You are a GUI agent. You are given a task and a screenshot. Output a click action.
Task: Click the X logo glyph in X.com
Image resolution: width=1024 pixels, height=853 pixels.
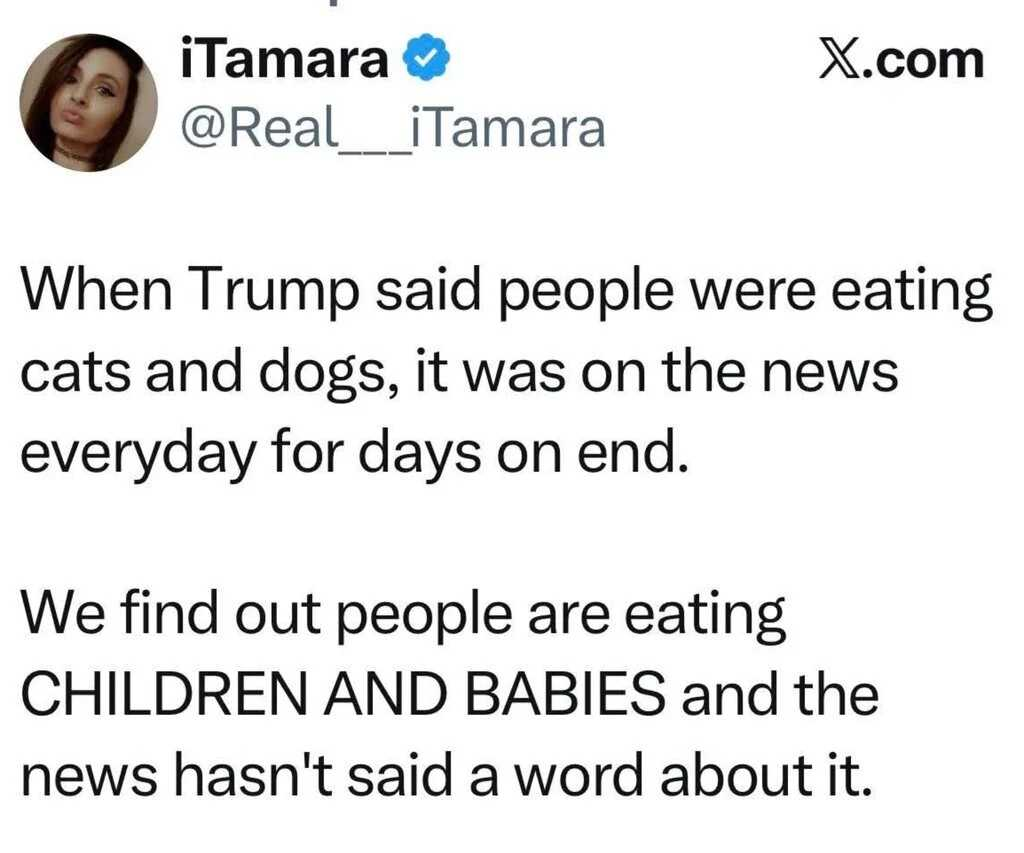pos(839,61)
